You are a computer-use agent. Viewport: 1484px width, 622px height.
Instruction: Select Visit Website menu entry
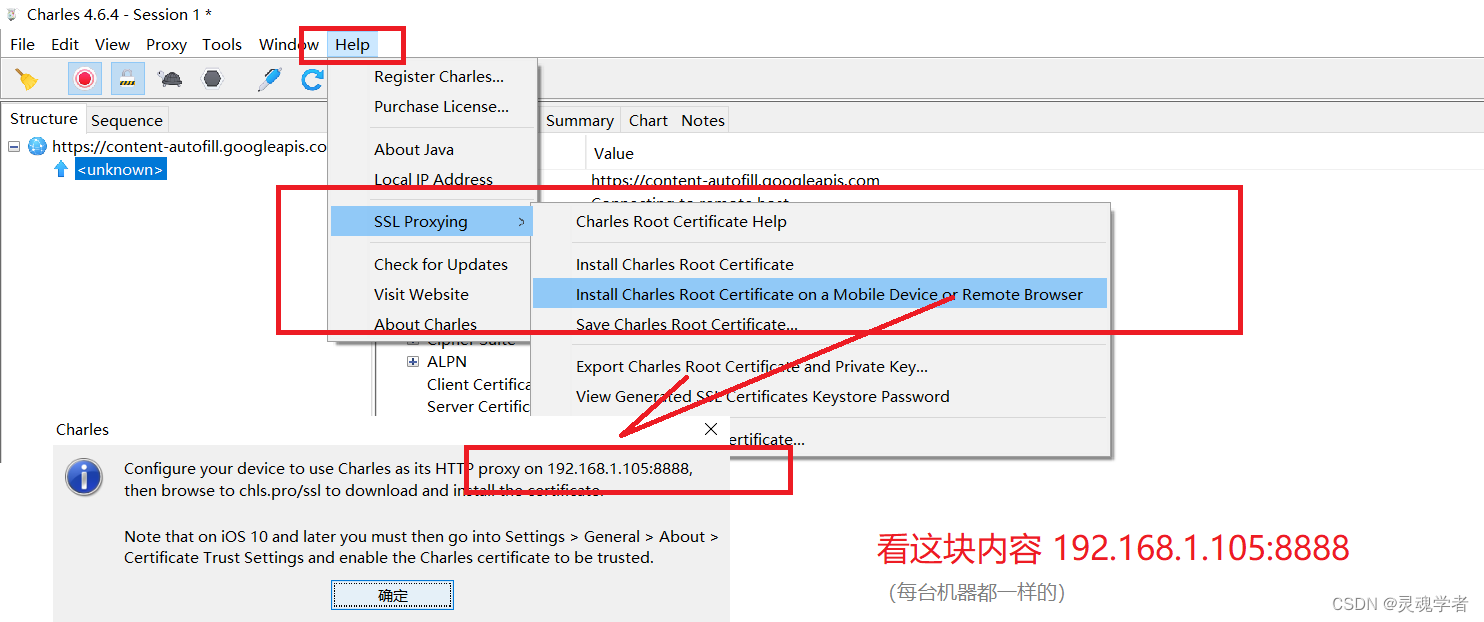(421, 295)
